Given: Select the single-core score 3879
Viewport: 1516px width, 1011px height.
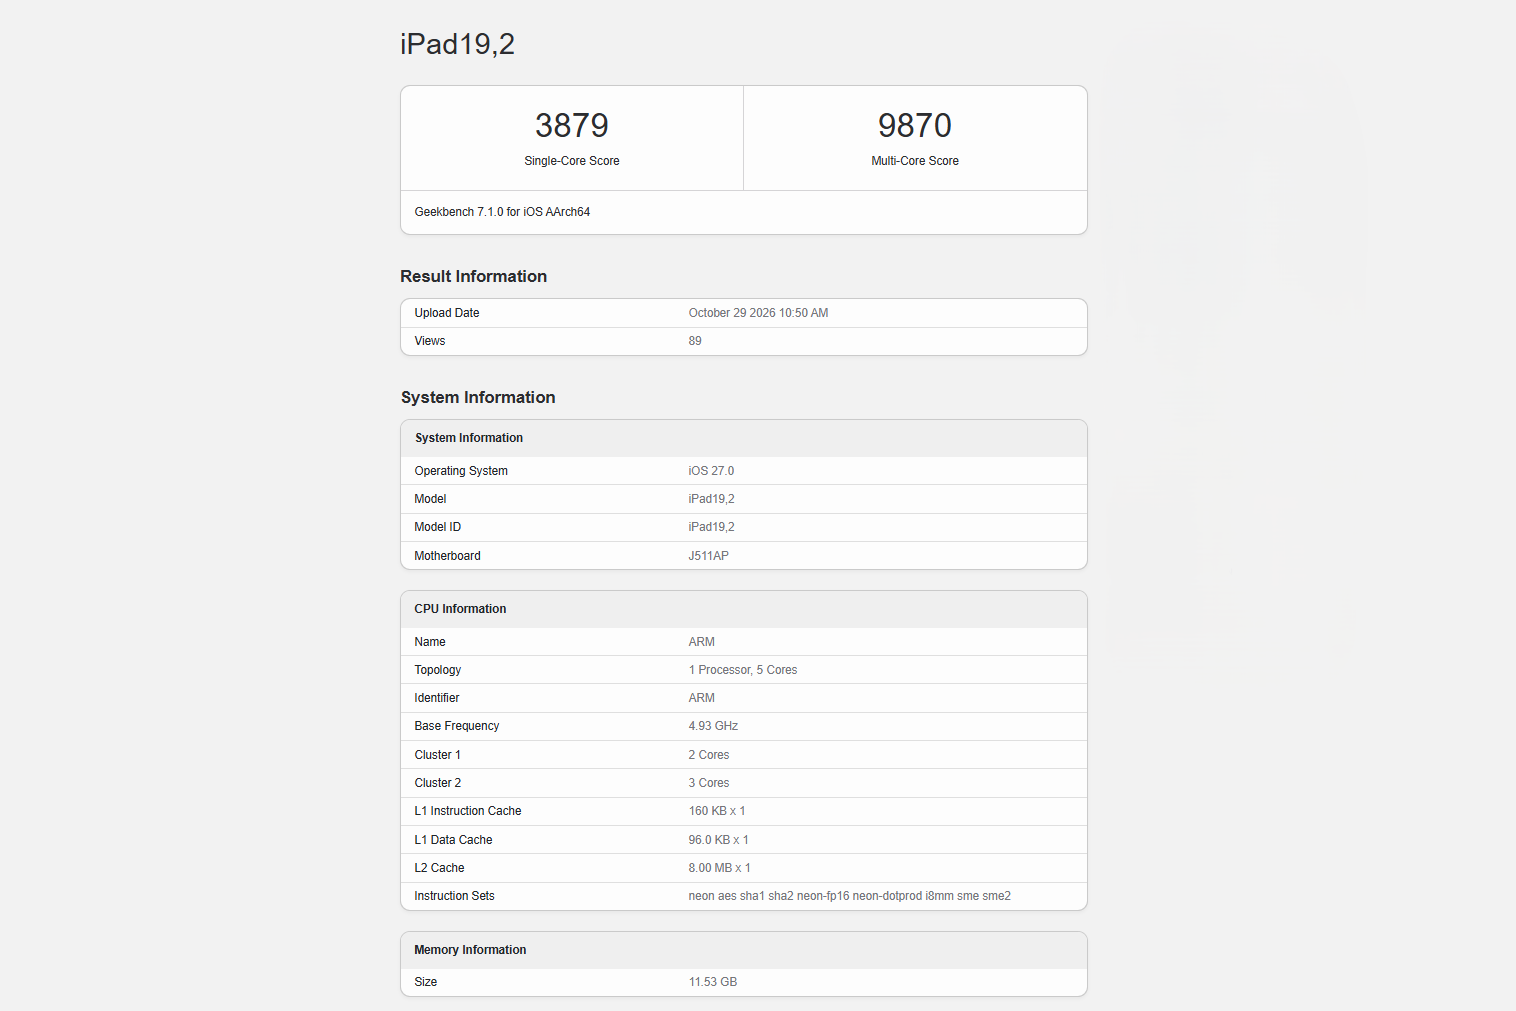Looking at the screenshot, I should 572,125.
